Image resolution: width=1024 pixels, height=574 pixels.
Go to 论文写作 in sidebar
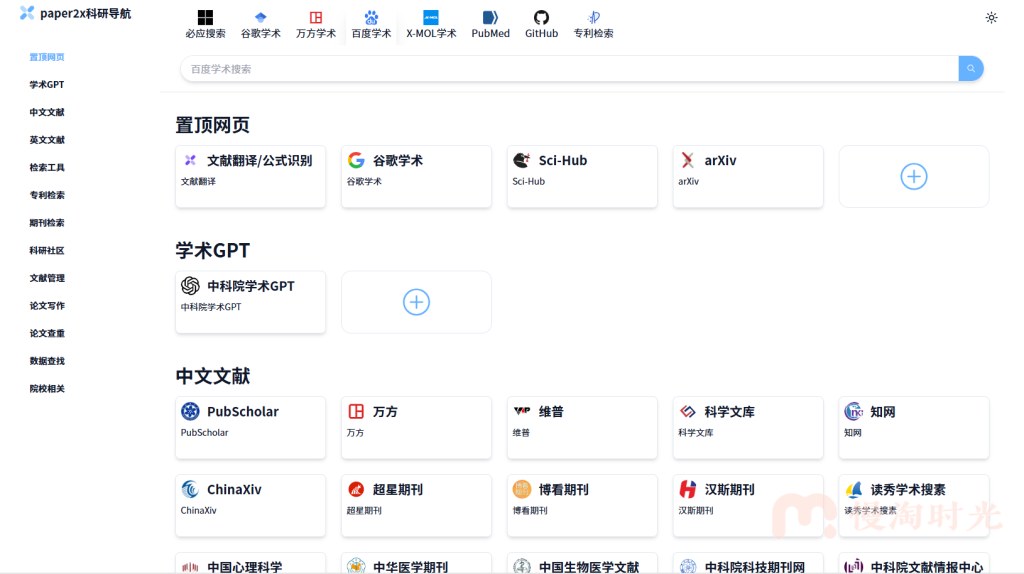coord(47,306)
